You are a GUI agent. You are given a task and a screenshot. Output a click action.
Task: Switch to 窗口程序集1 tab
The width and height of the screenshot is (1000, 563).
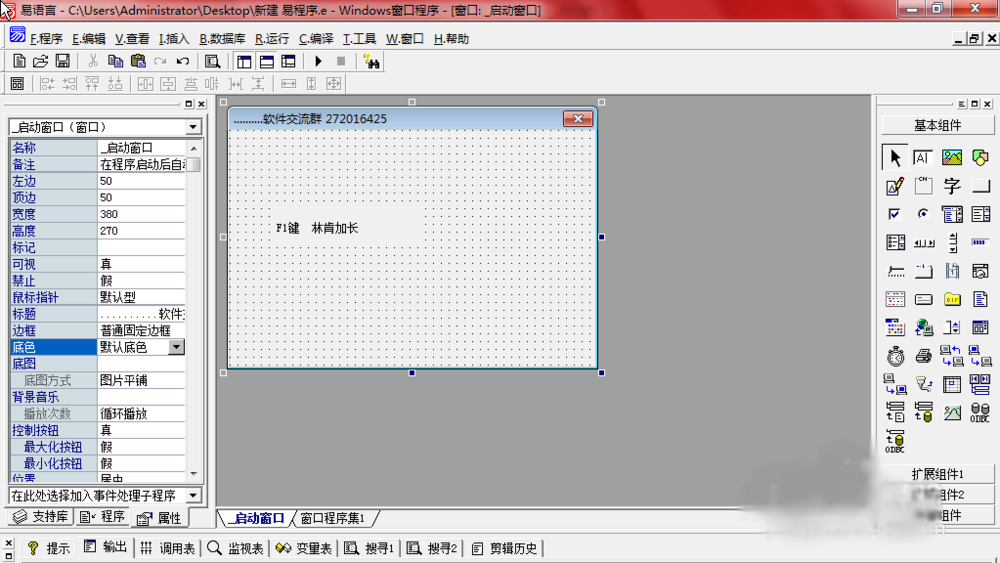tap(332, 518)
